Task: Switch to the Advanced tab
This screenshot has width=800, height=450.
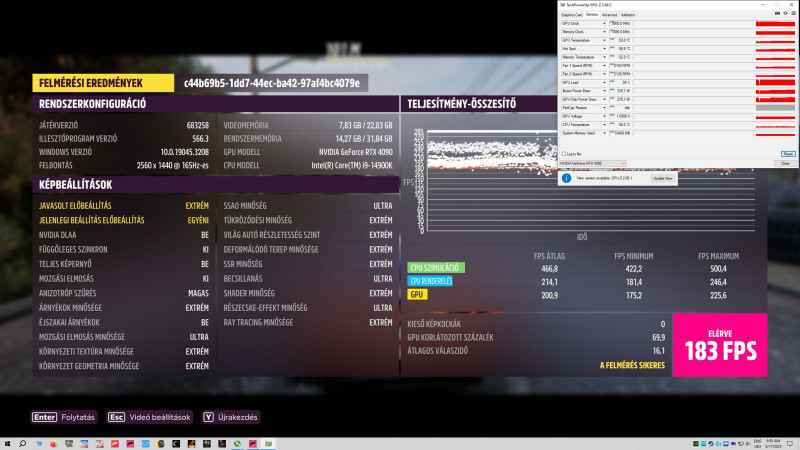Action: 609,15
